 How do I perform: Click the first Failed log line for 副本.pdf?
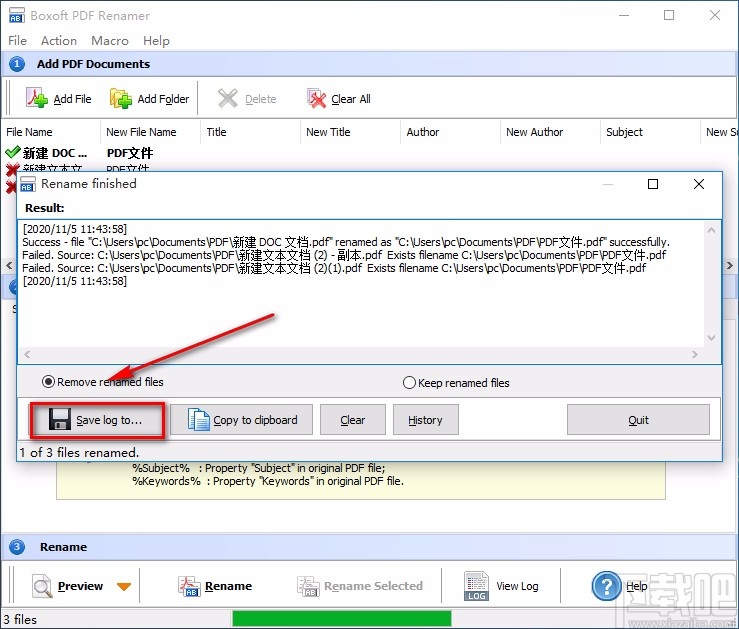pyautogui.click(x=344, y=255)
